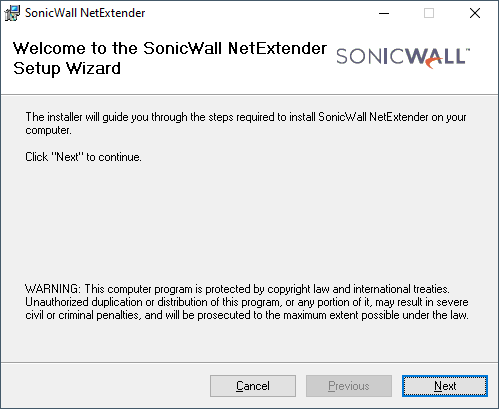Close the setup wizard with the X

(x=475, y=13)
